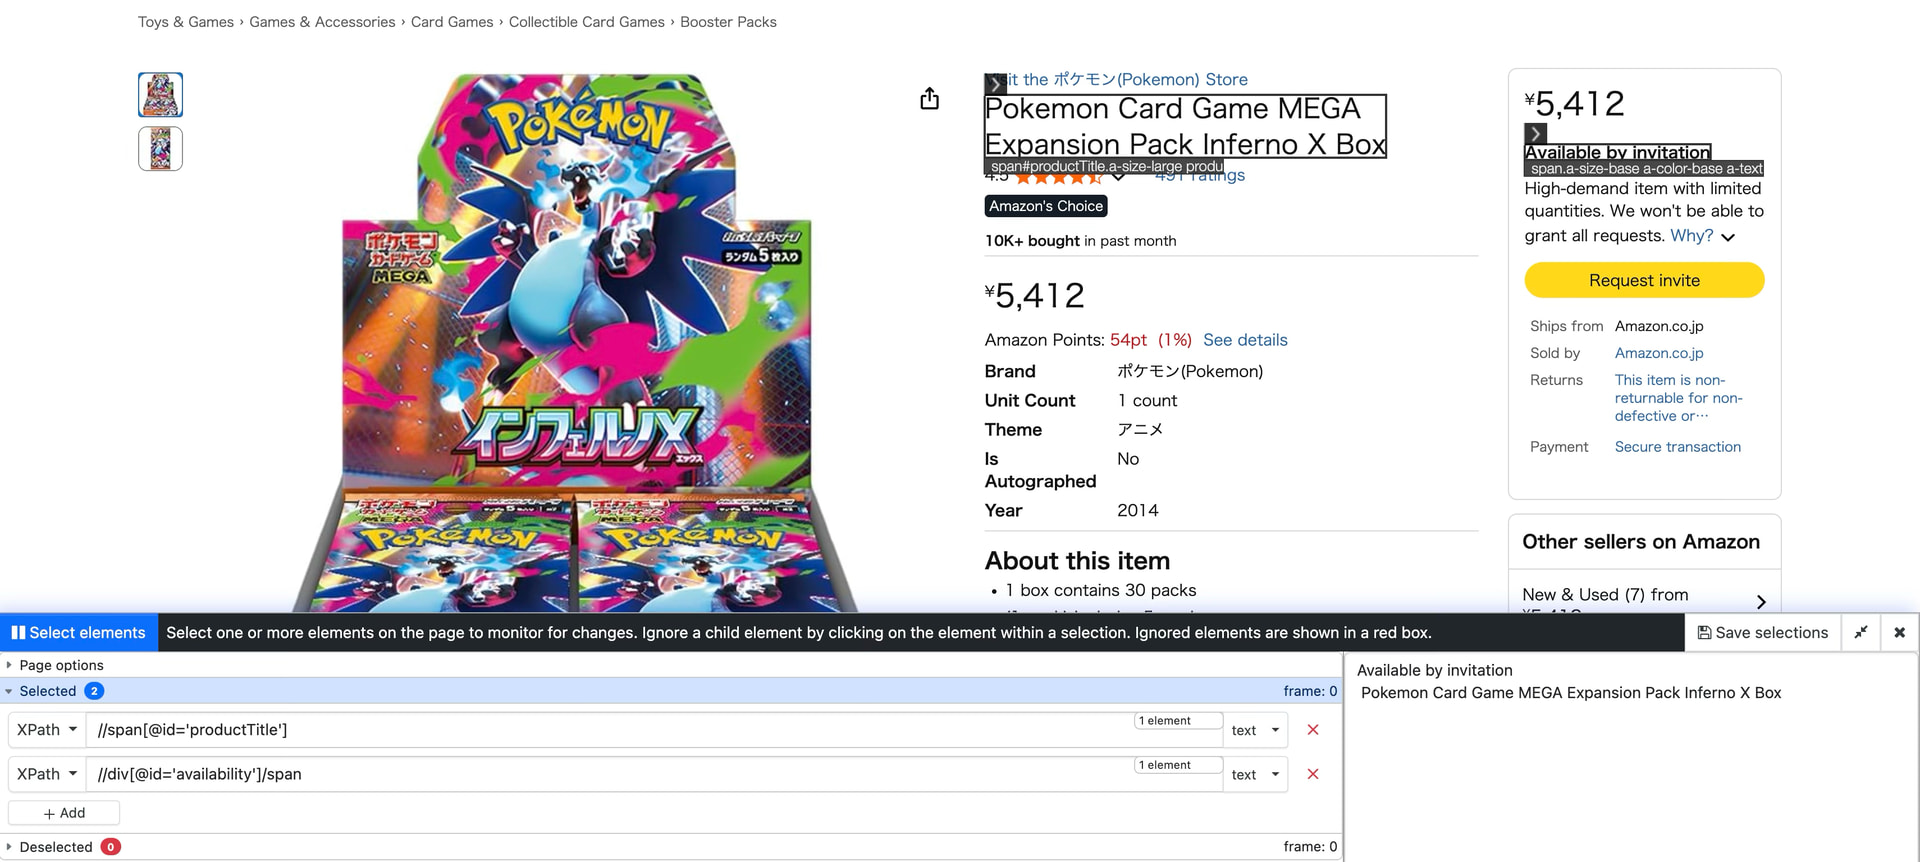
Task: Close the element selector toolbar
Action: (1899, 632)
